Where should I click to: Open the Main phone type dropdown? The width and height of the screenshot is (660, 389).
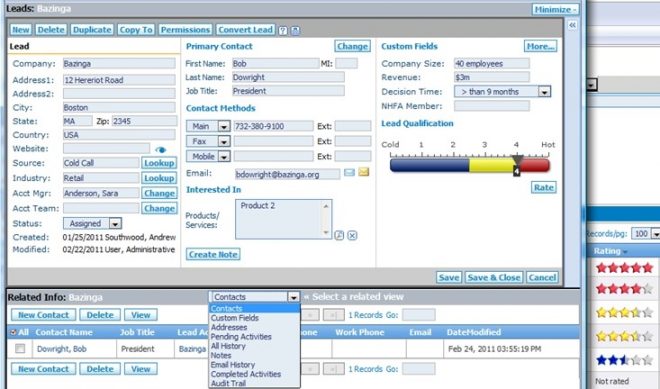224,126
